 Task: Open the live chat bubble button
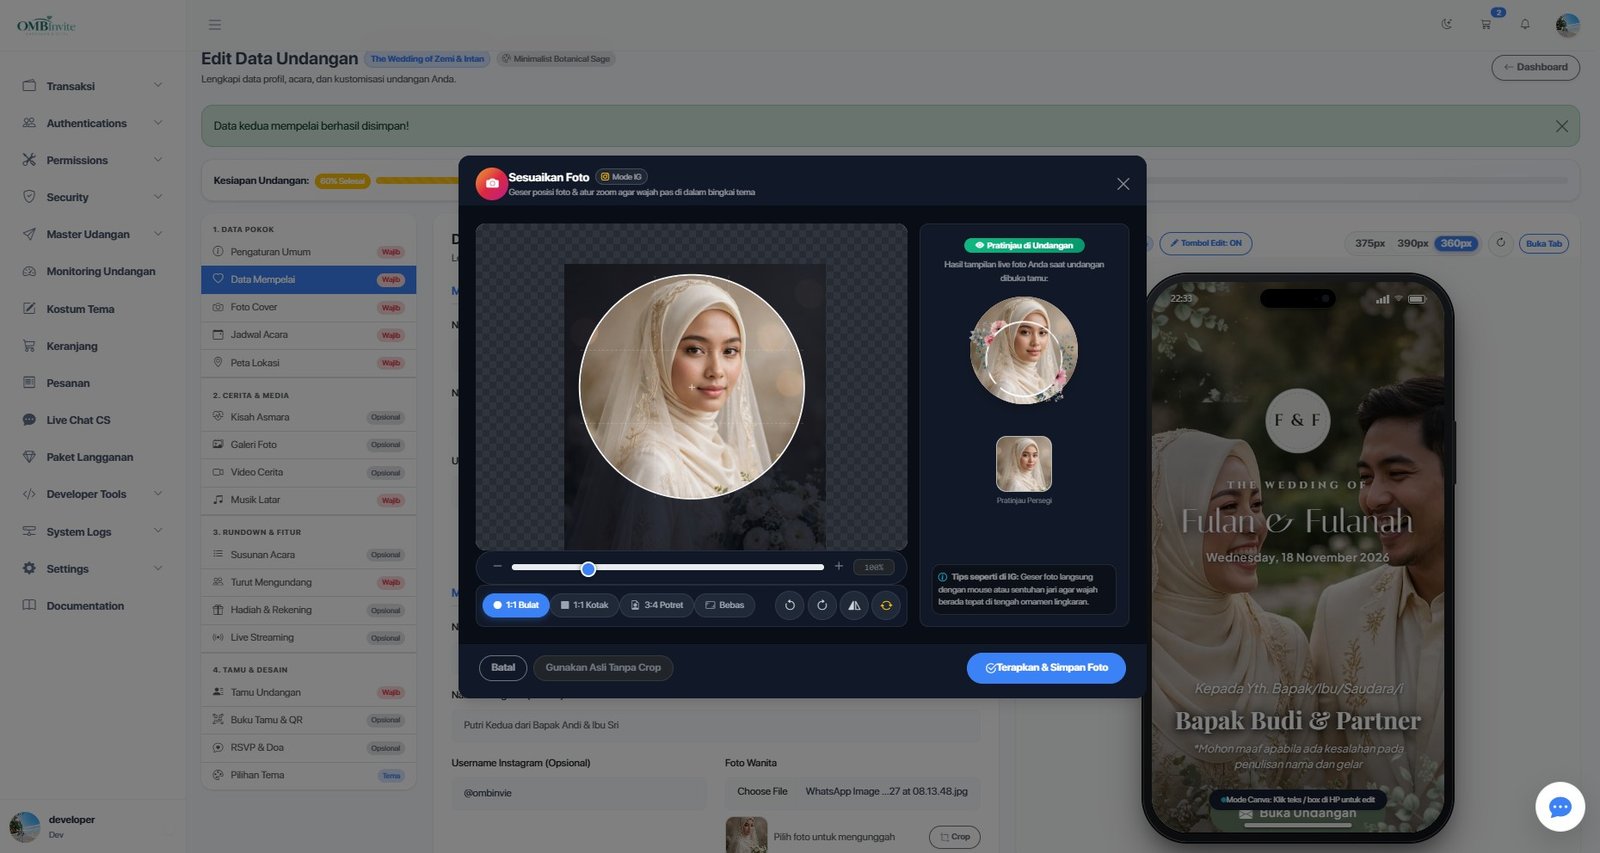click(1560, 807)
